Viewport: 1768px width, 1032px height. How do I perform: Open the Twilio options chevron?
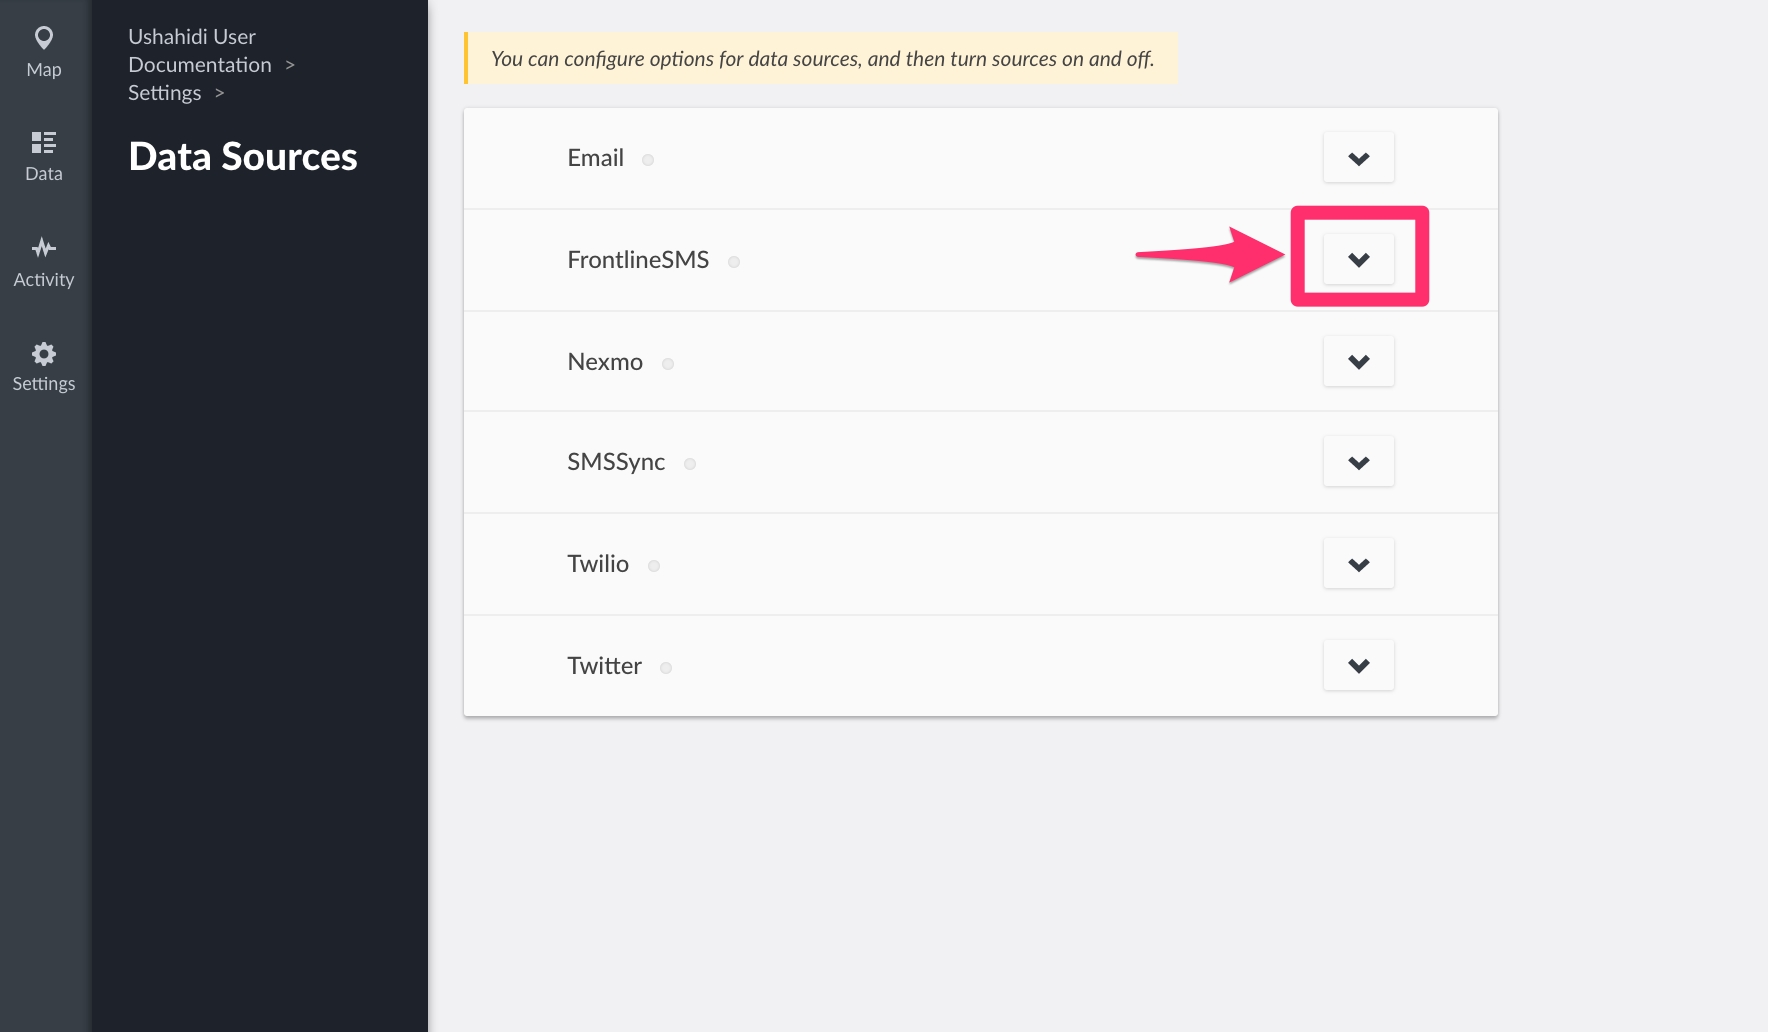pyautogui.click(x=1358, y=564)
